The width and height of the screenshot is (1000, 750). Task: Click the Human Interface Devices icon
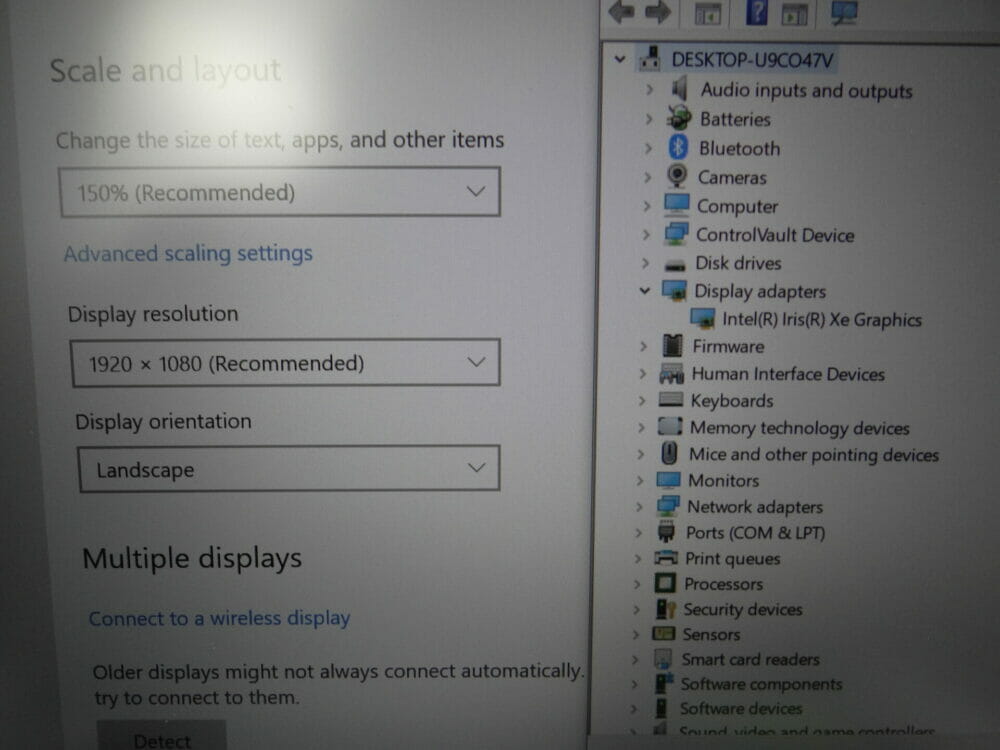(672, 373)
